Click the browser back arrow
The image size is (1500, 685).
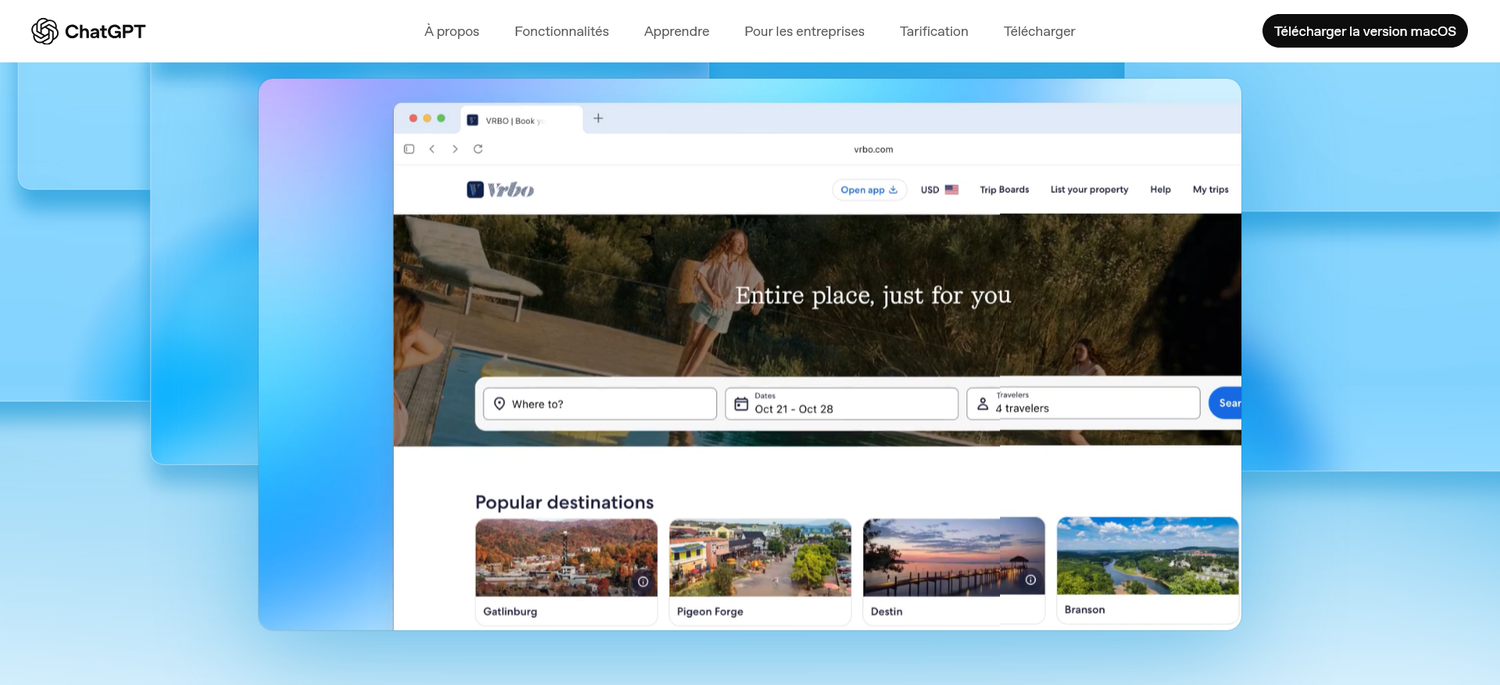tap(432, 148)
